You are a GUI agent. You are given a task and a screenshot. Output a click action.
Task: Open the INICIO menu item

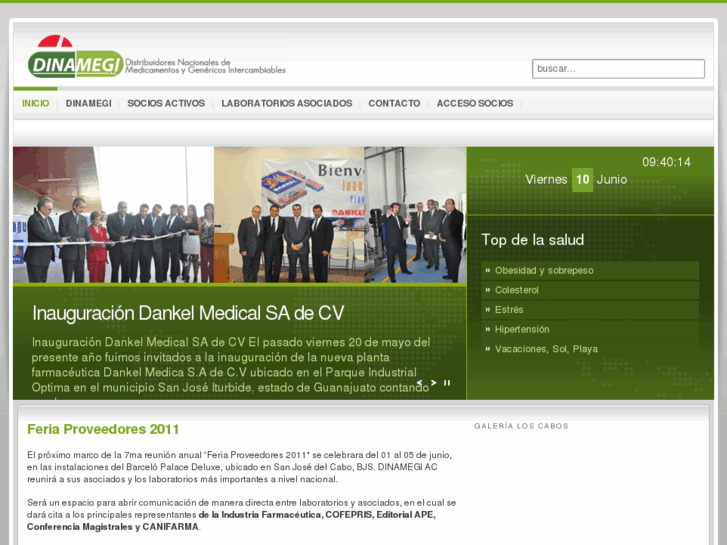click(36, 103)
